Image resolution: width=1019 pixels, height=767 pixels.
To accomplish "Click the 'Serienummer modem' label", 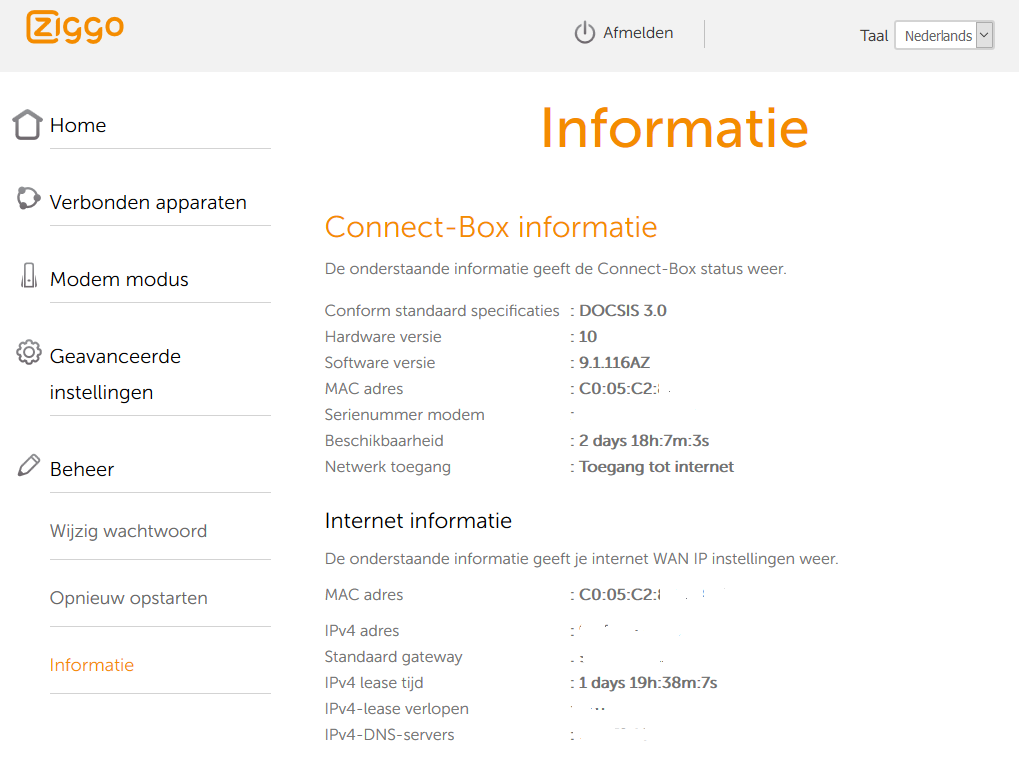I will [x=404, y=415].
